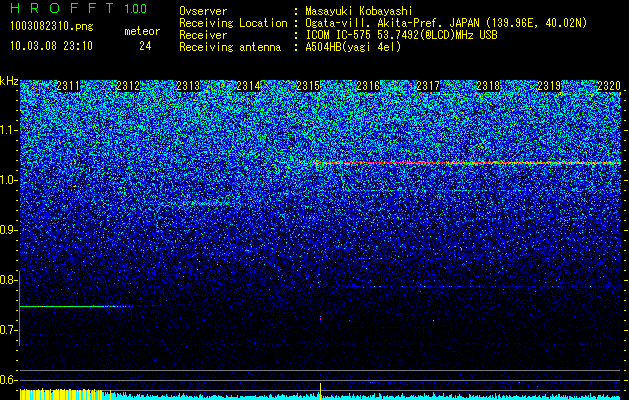Click the green signal trace near 0.75 kHz

[76, 307]
